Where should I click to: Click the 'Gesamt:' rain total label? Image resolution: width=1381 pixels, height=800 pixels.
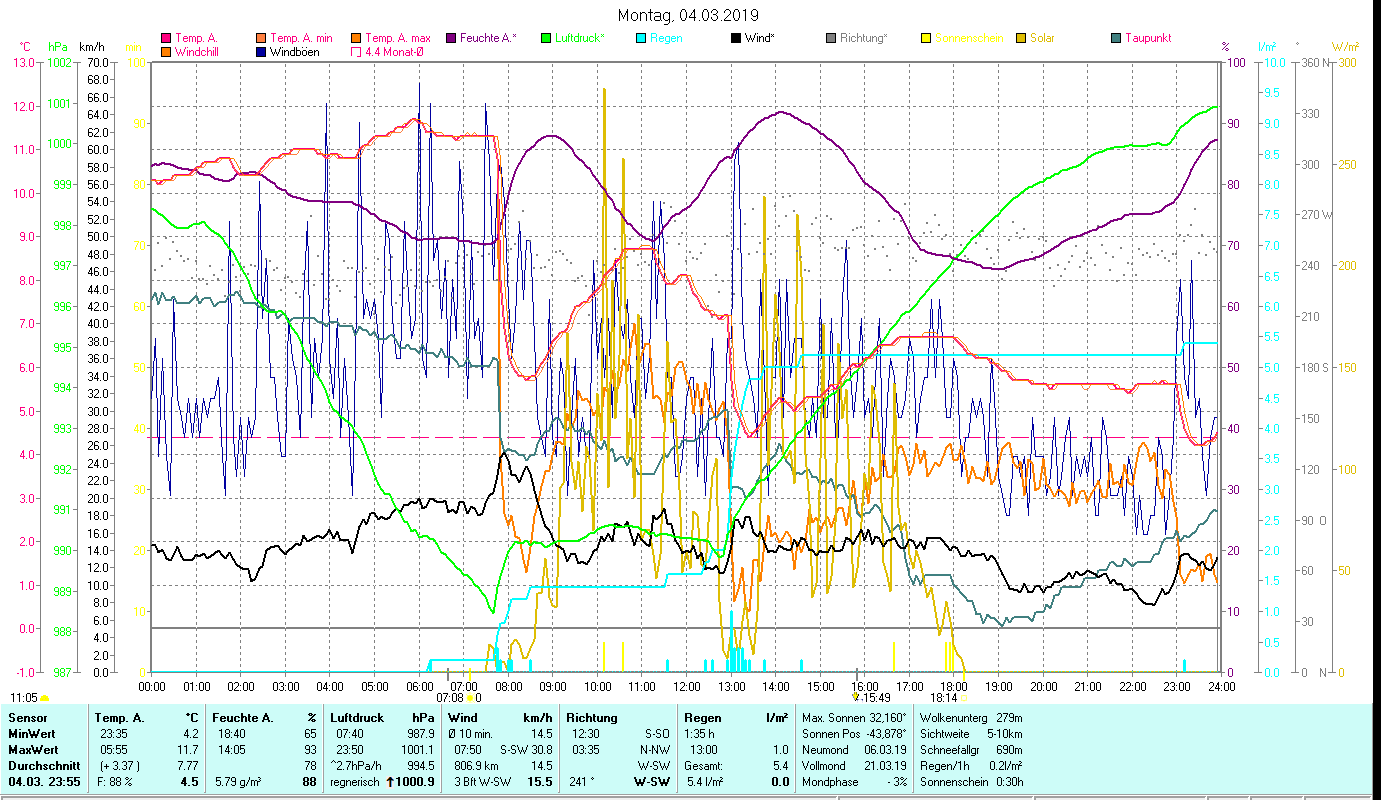coord(704,766)
